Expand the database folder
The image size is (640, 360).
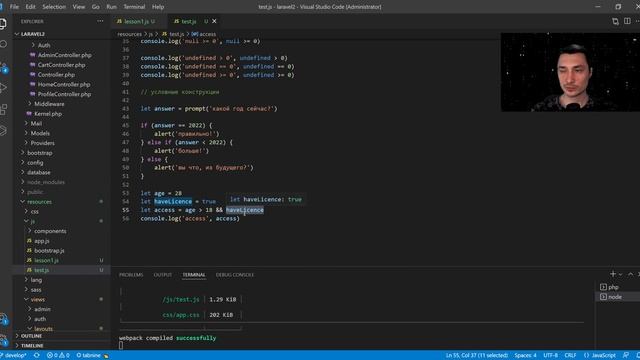click(x=39, y=173)
